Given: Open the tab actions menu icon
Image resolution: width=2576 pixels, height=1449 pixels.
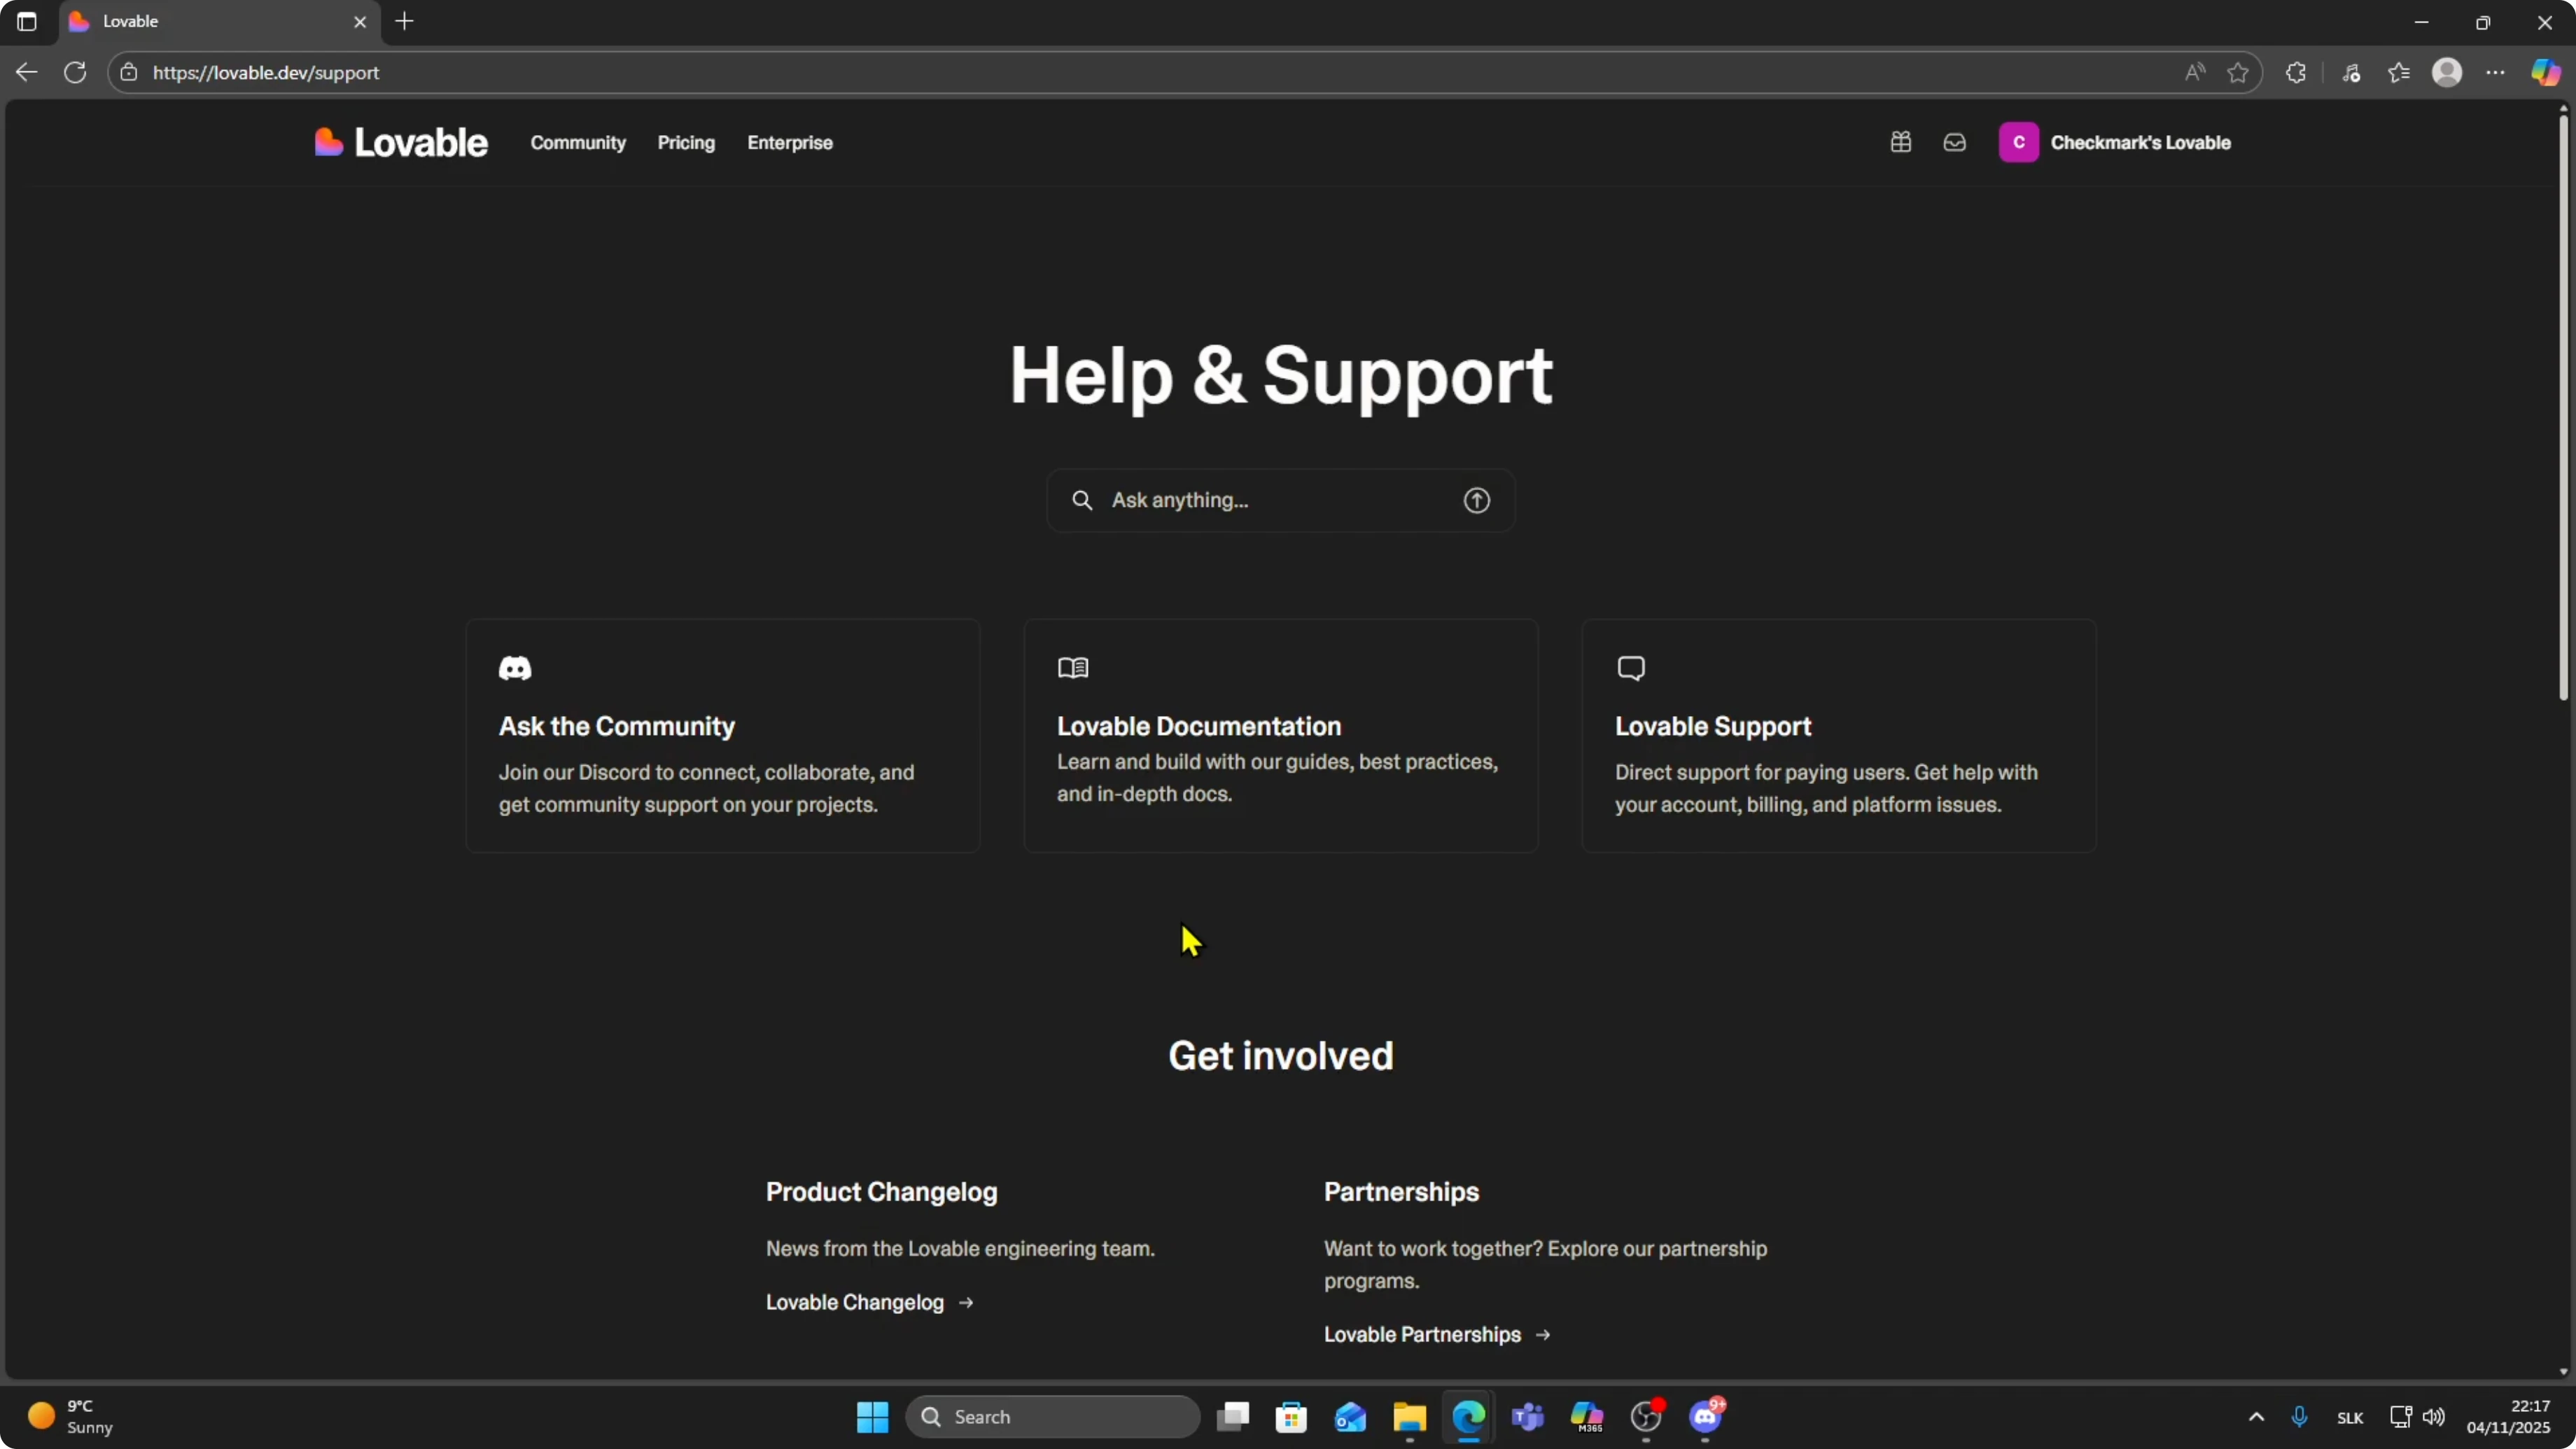Looking at the screenshot, I should click(x=27, y=21).
